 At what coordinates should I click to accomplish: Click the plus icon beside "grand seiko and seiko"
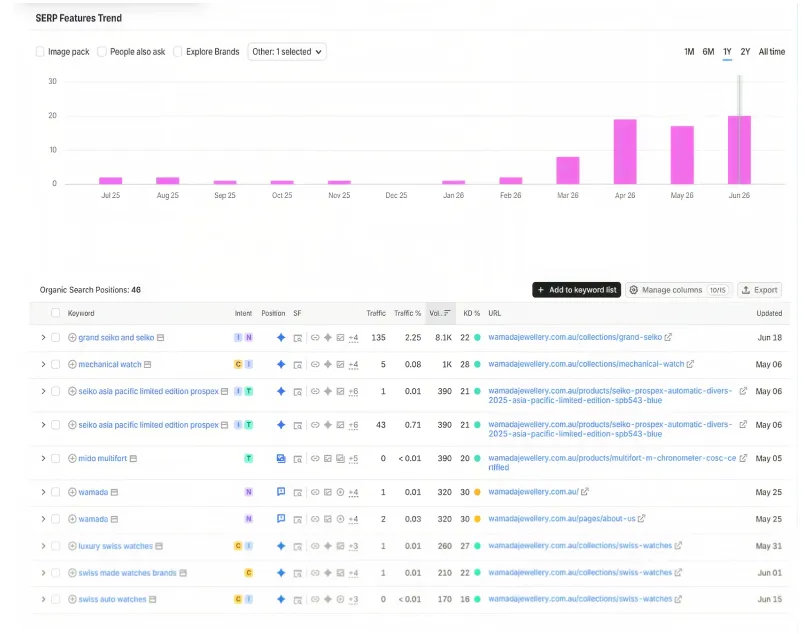(72, 337)
